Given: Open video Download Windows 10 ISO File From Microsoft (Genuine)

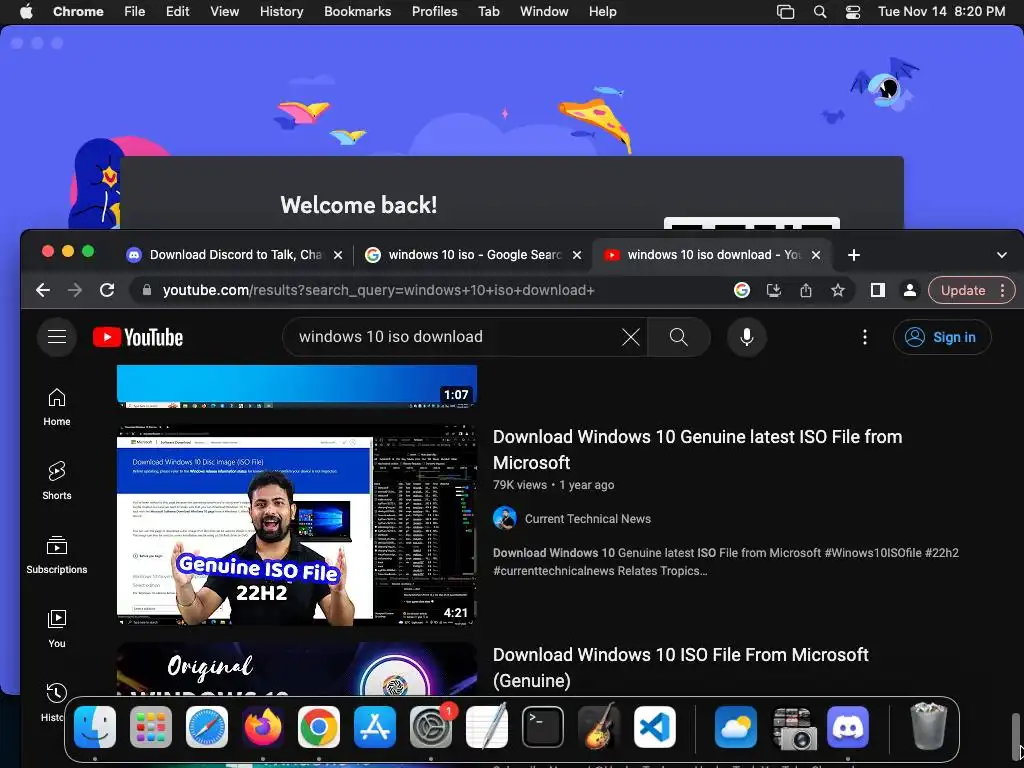Looking at the screenshot, I should [680, 667].
